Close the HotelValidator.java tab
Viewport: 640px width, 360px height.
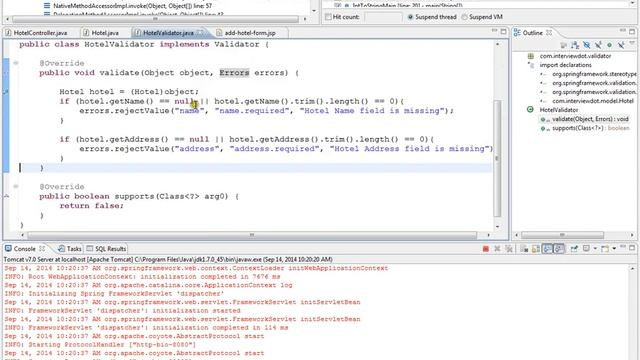coord(200,33)
